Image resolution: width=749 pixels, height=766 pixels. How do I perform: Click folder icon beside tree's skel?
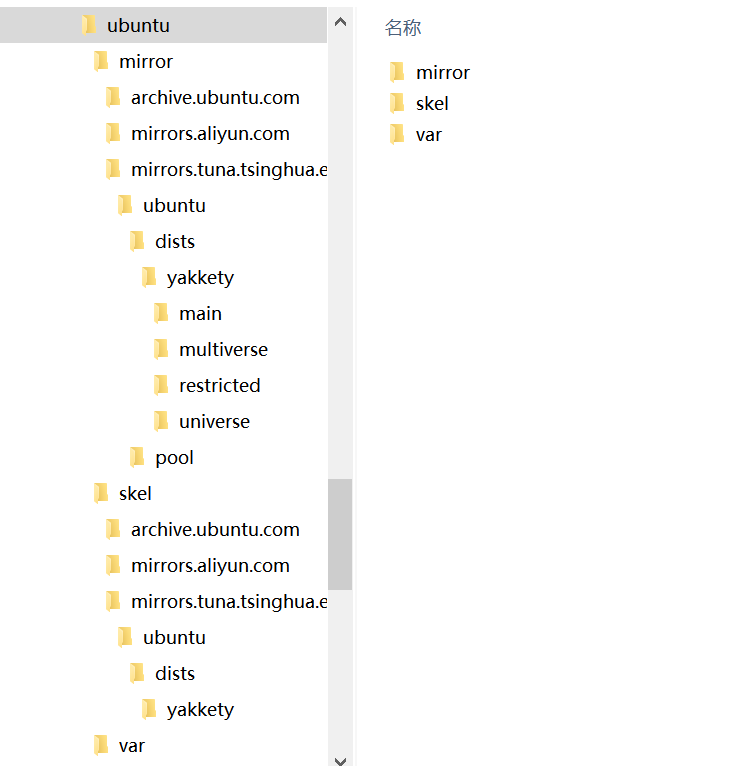pos(101,493)
